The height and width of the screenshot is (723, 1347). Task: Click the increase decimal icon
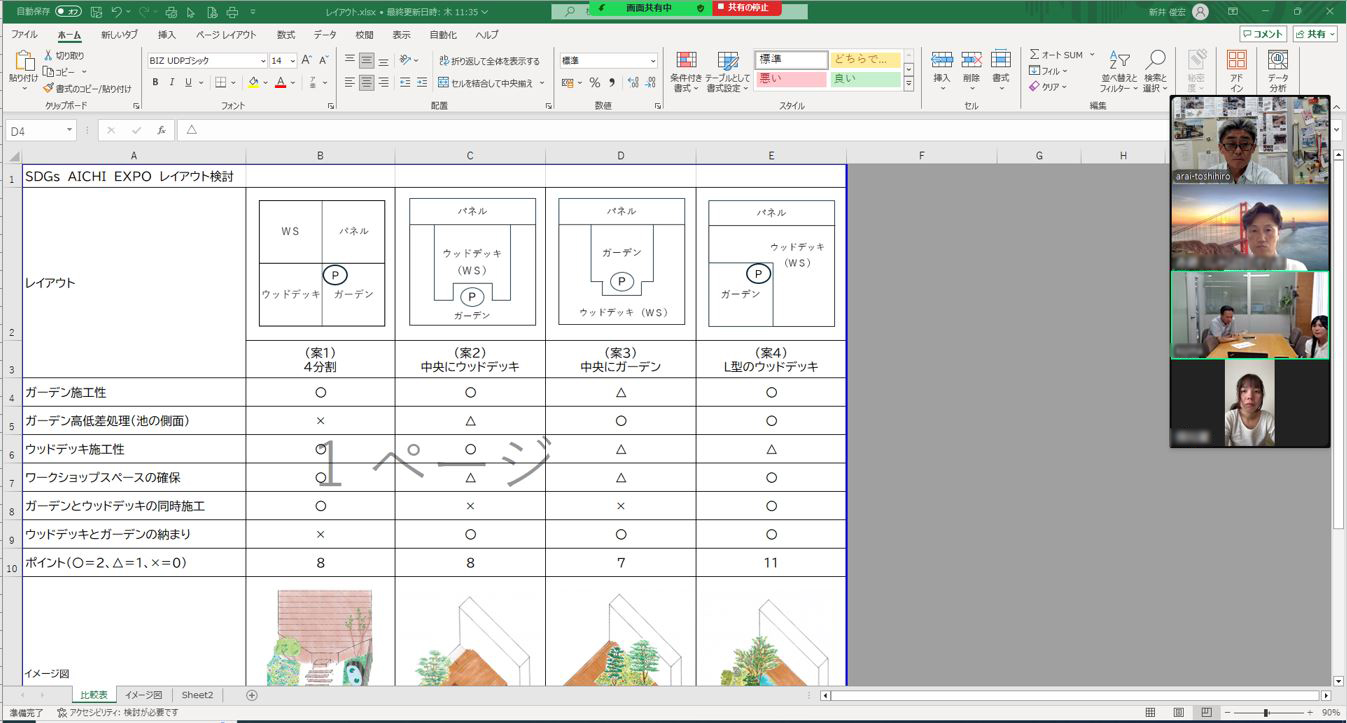632,82
